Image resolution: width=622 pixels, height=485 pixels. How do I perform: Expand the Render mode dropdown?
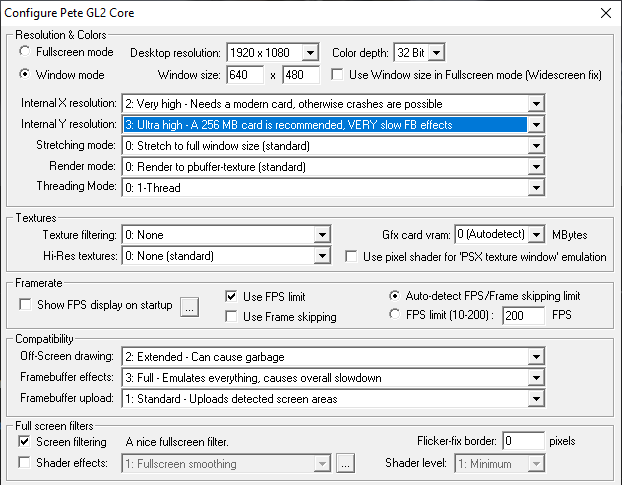coord(333,167)
